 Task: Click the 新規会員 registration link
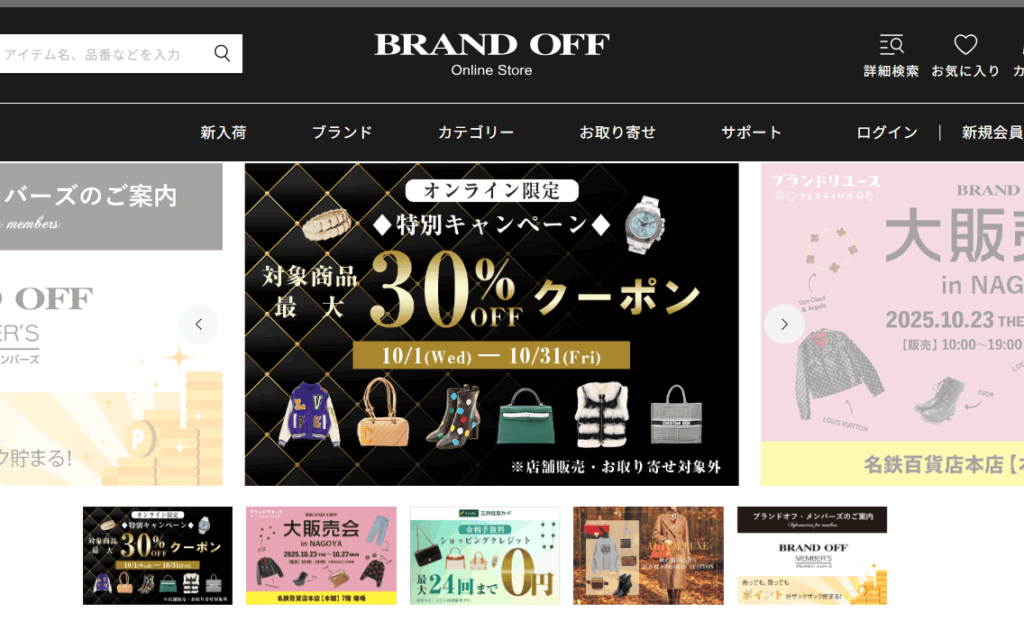pos(992,133)
